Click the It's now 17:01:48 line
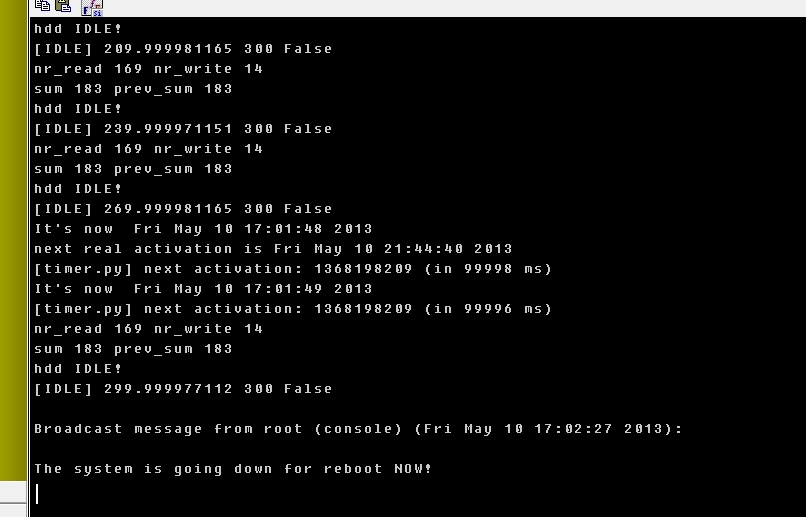The width and height of the screenshot is (806, 517). [x=204, y=229]
